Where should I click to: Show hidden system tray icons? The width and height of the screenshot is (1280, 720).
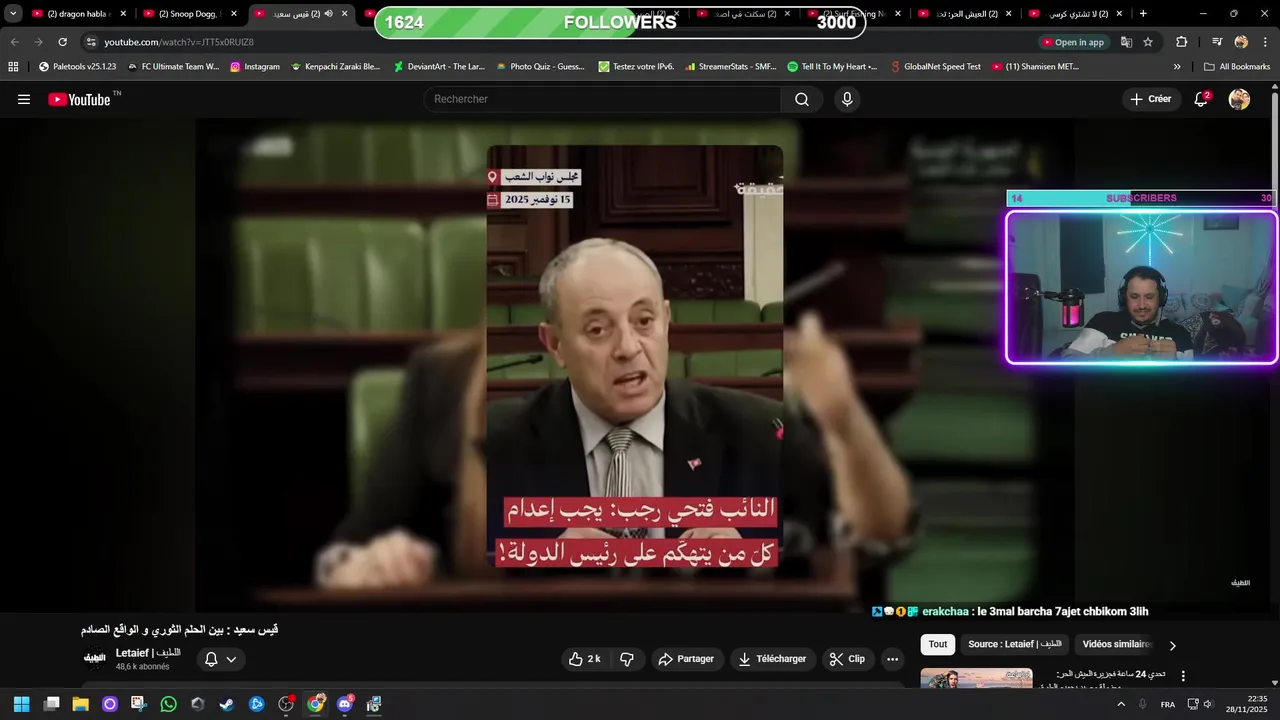tap(1121, 704)
